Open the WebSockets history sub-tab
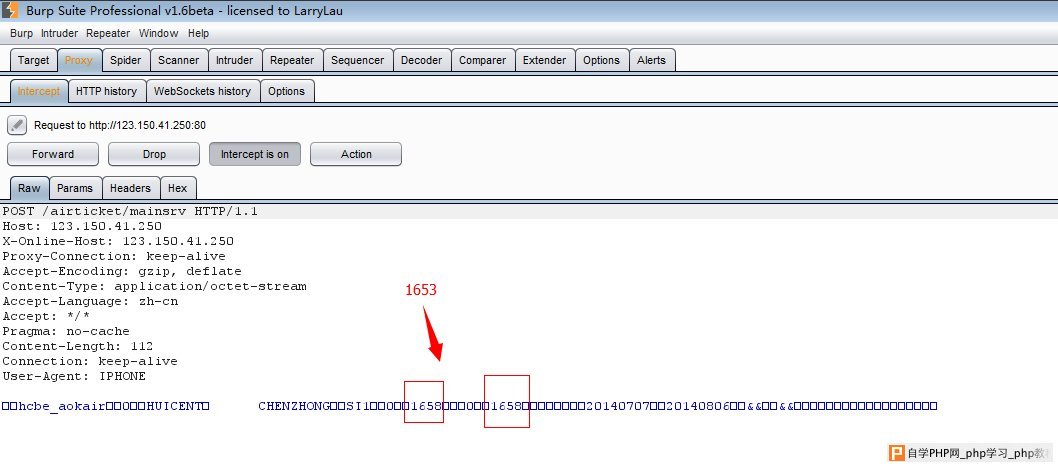This screenshot has width=1058, height=467. [x=202, y=91]
